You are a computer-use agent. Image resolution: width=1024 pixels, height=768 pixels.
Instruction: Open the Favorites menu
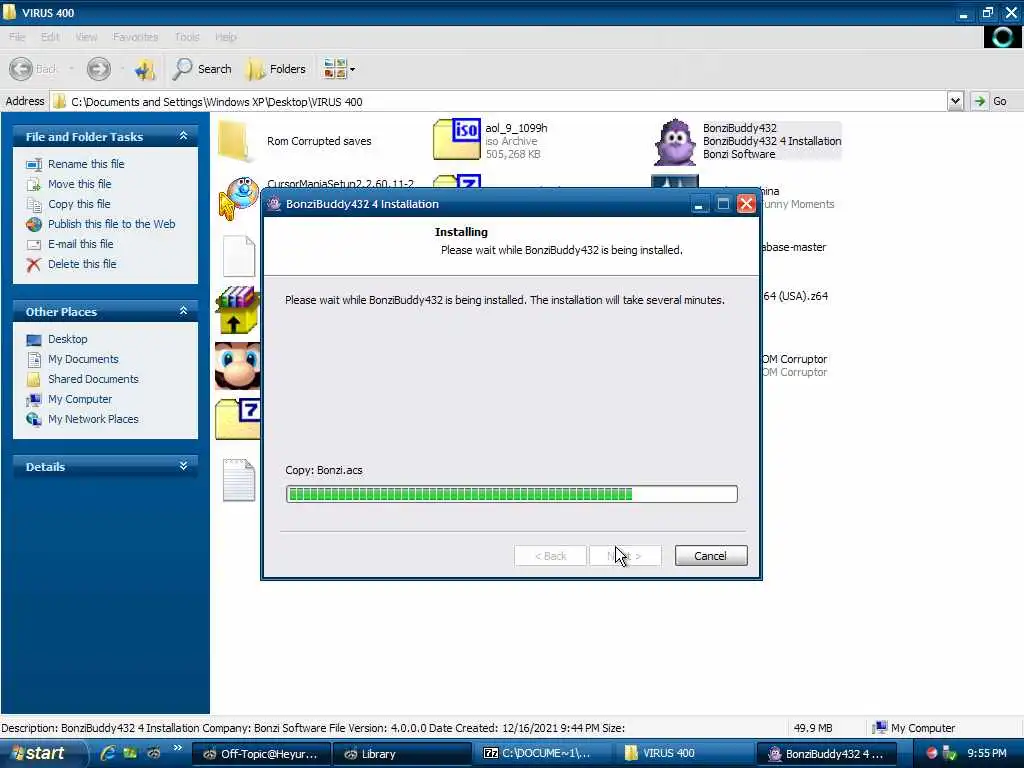click(135, 37)
